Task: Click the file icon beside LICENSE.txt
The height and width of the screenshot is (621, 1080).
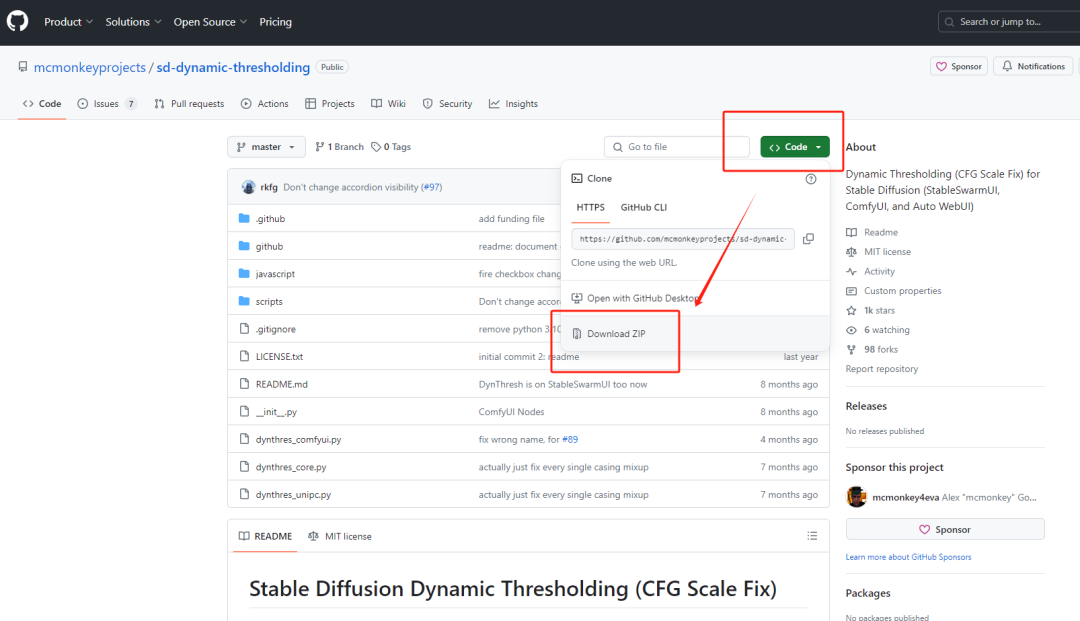Action: pos(244,356)
